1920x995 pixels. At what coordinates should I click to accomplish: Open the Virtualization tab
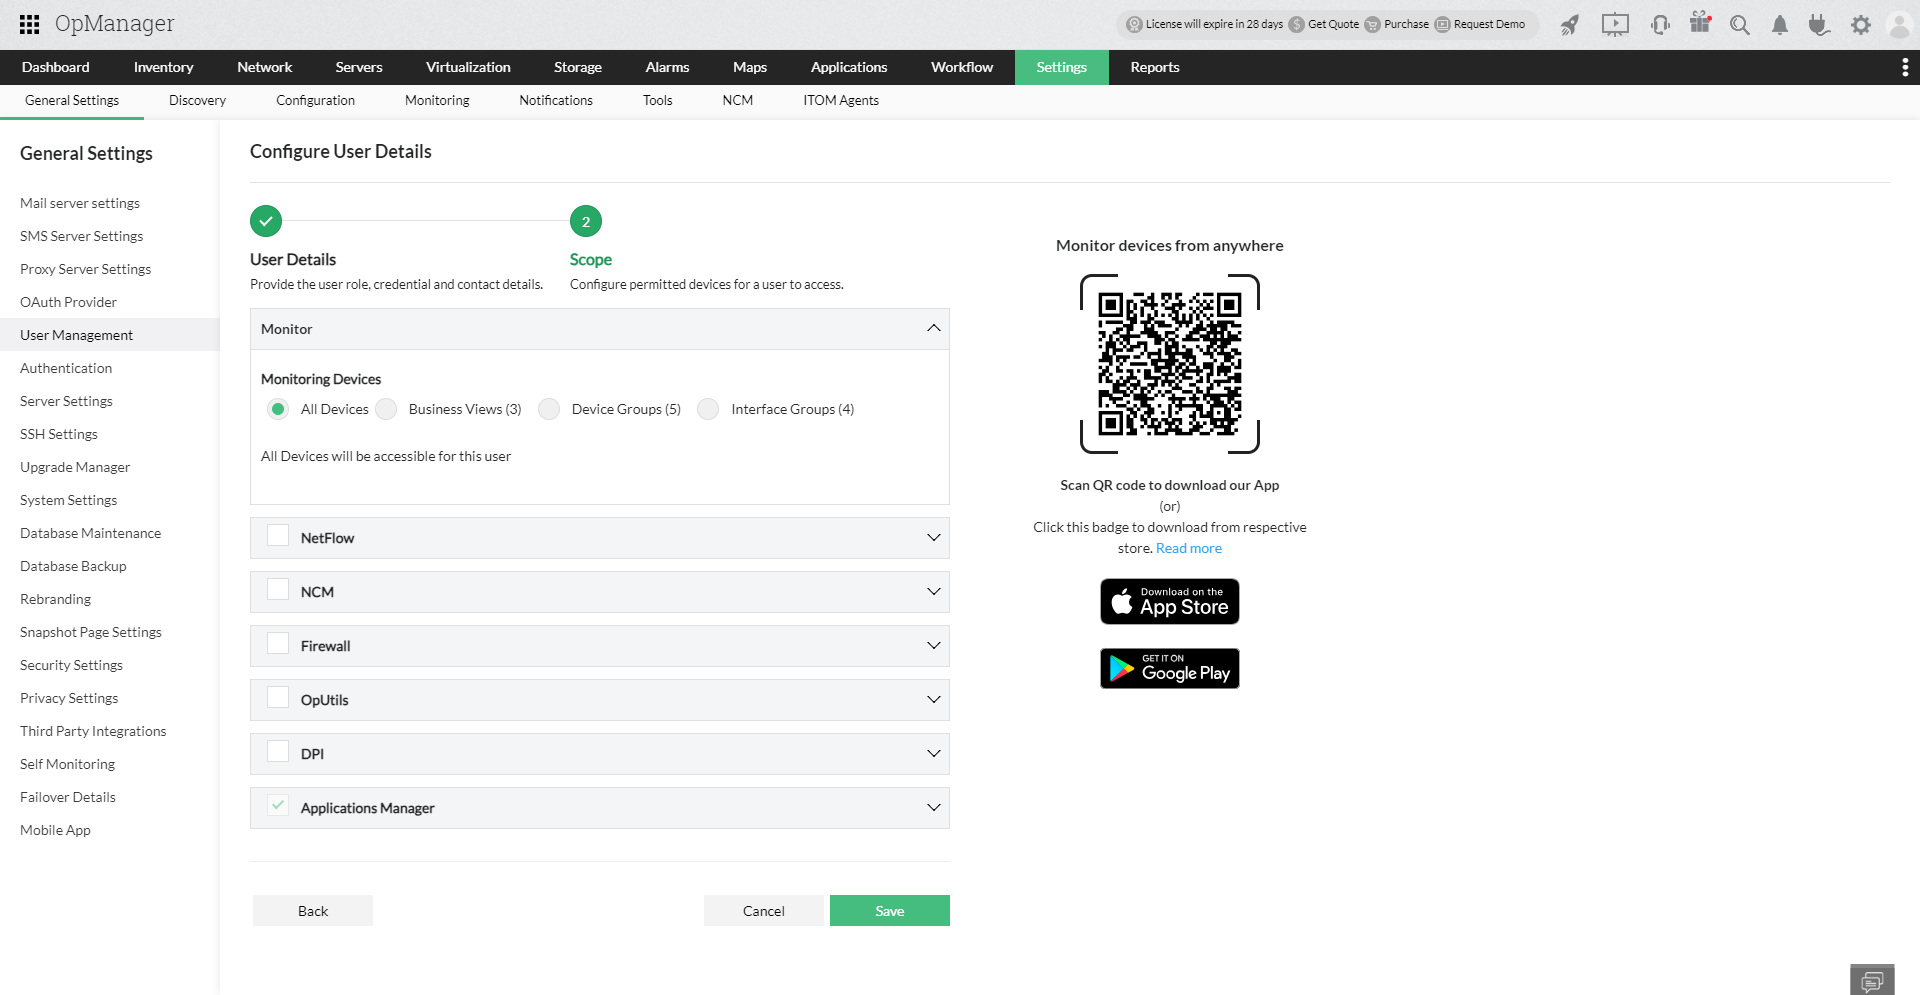click(468, 67)
